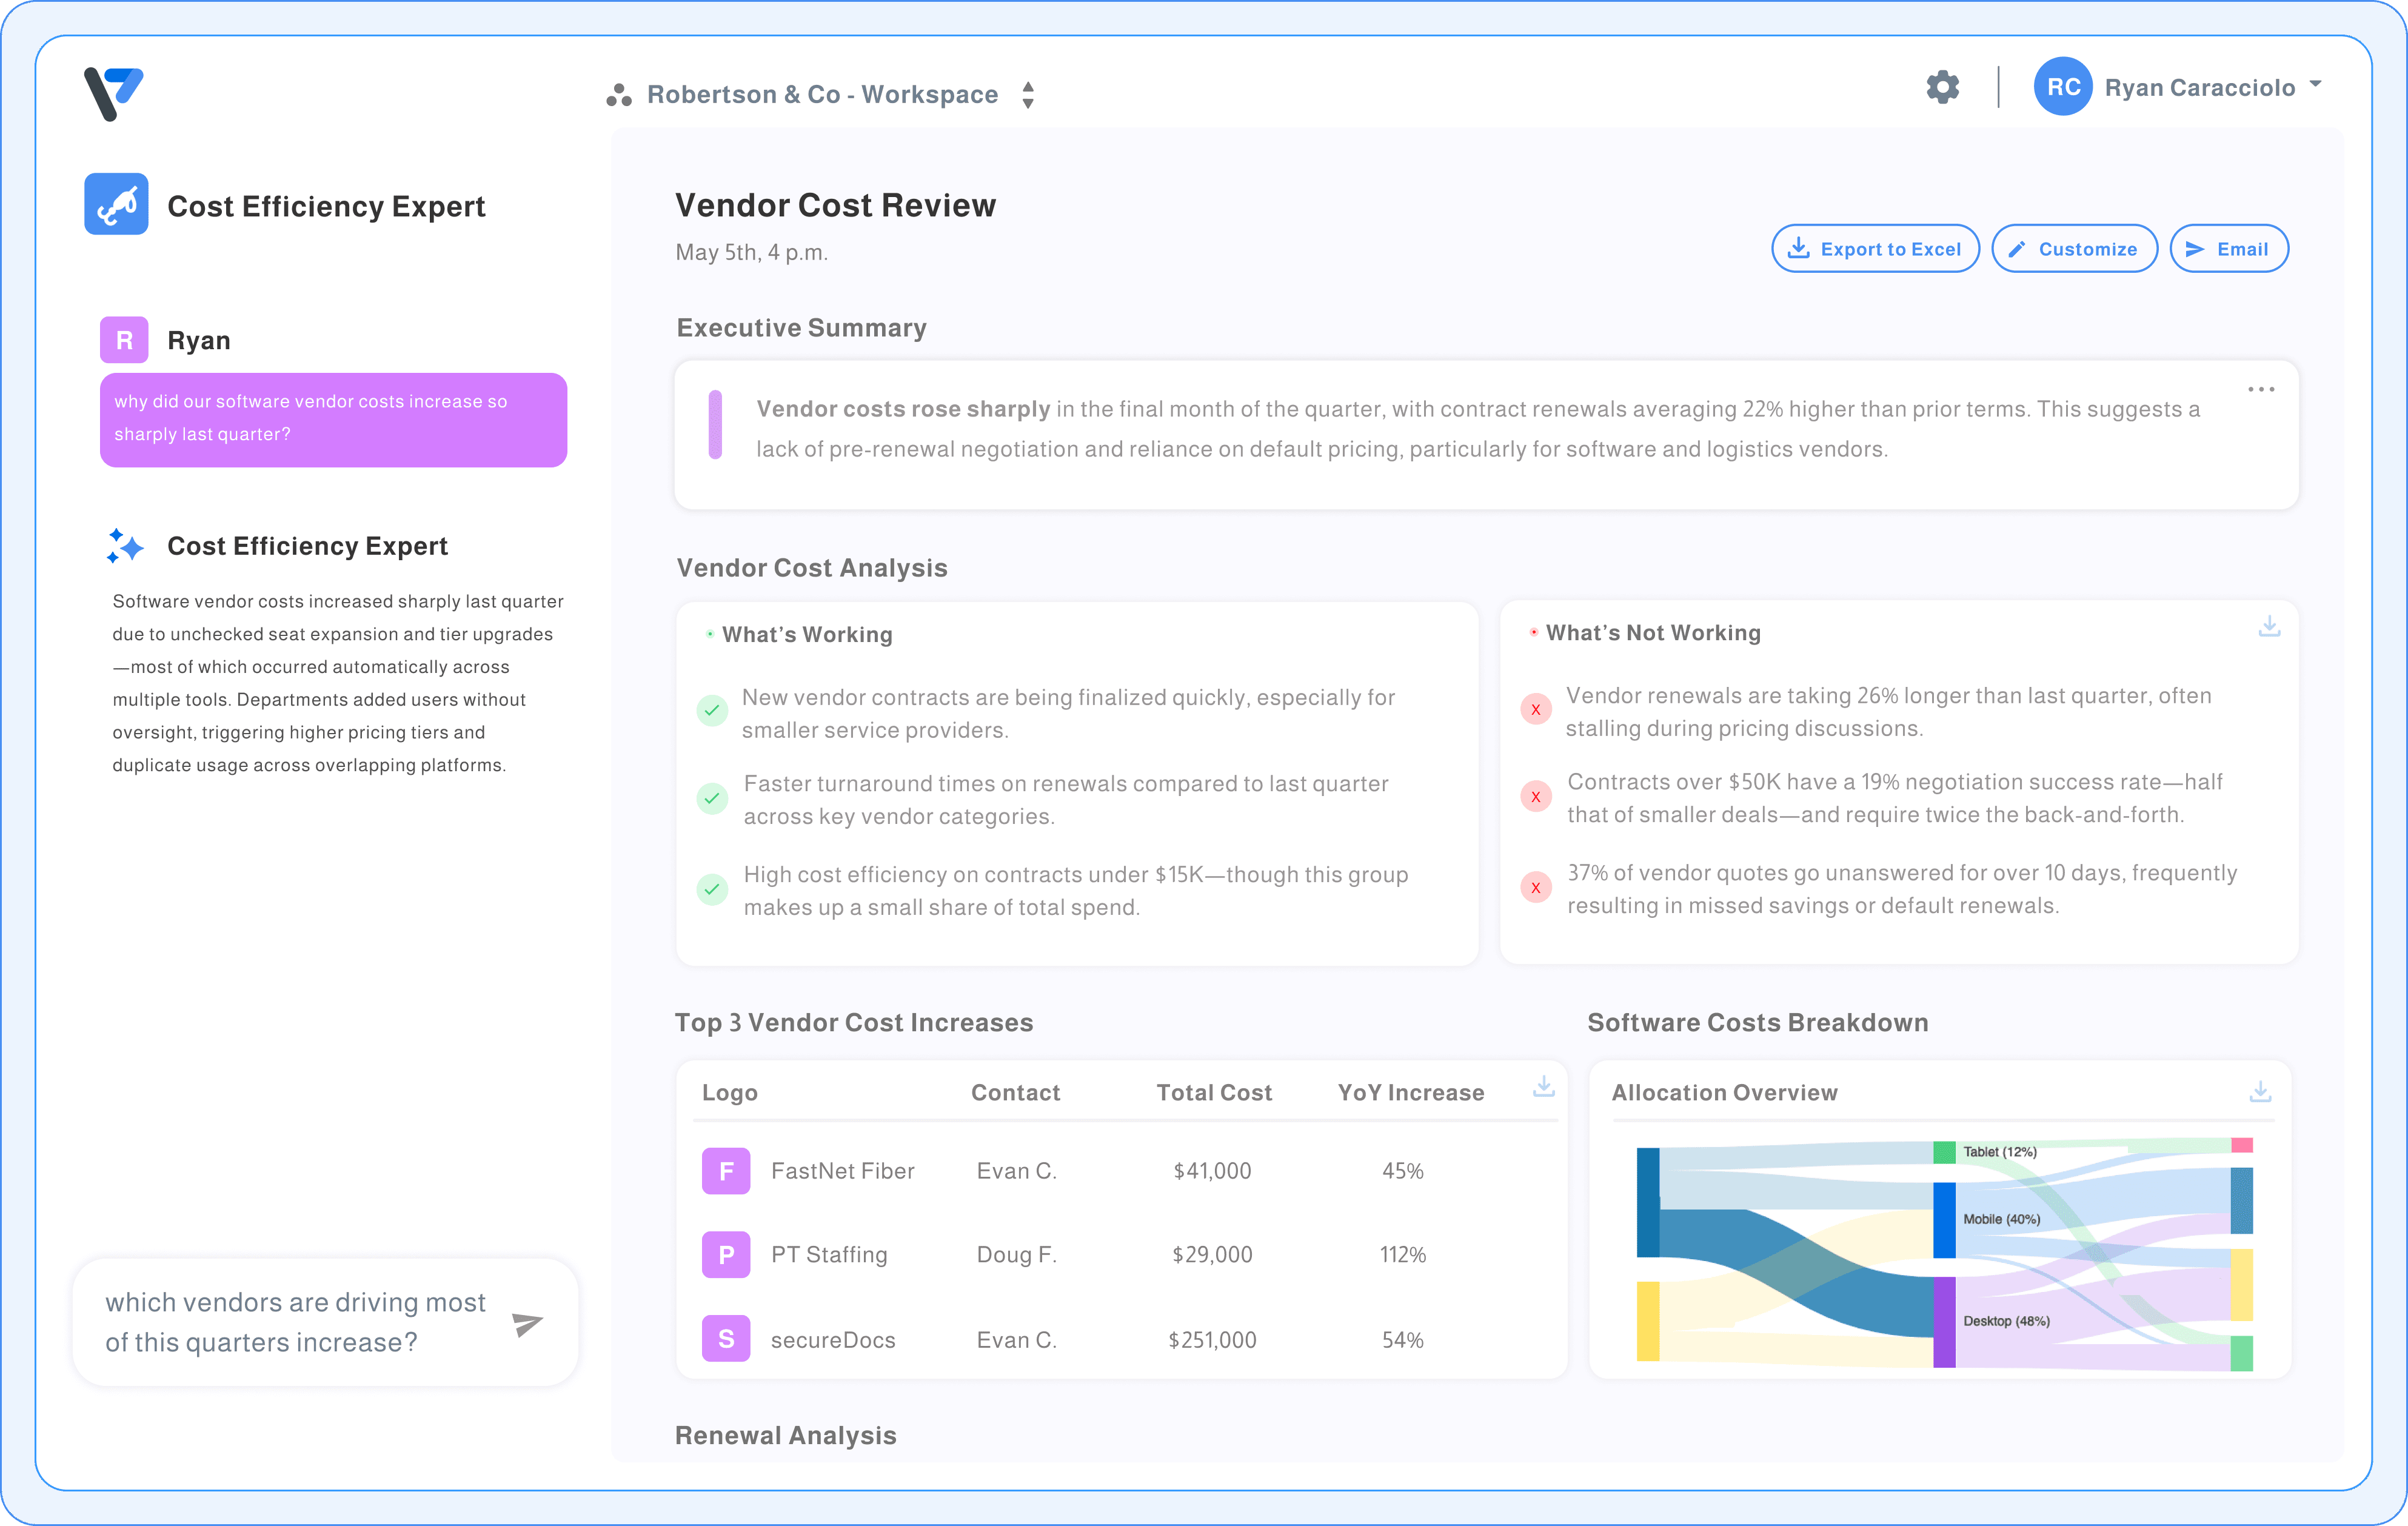Click the FastNet Fiber F logo
Viewport: 2408px width, 1526px height.
coord(726,1171)
